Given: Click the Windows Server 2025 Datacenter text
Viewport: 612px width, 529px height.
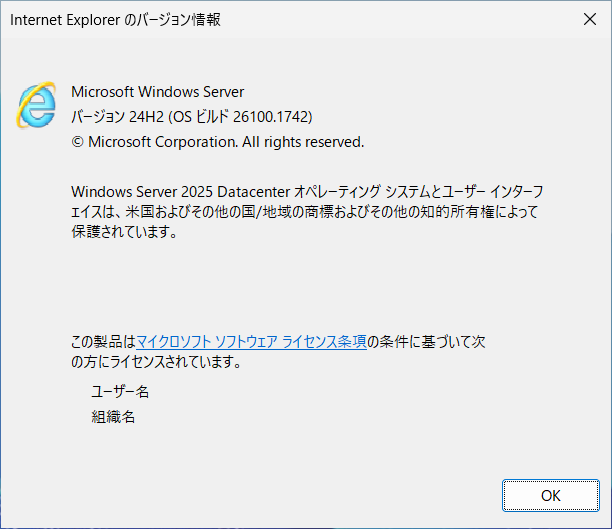Looking at the screenshot, I should (180, 192).
